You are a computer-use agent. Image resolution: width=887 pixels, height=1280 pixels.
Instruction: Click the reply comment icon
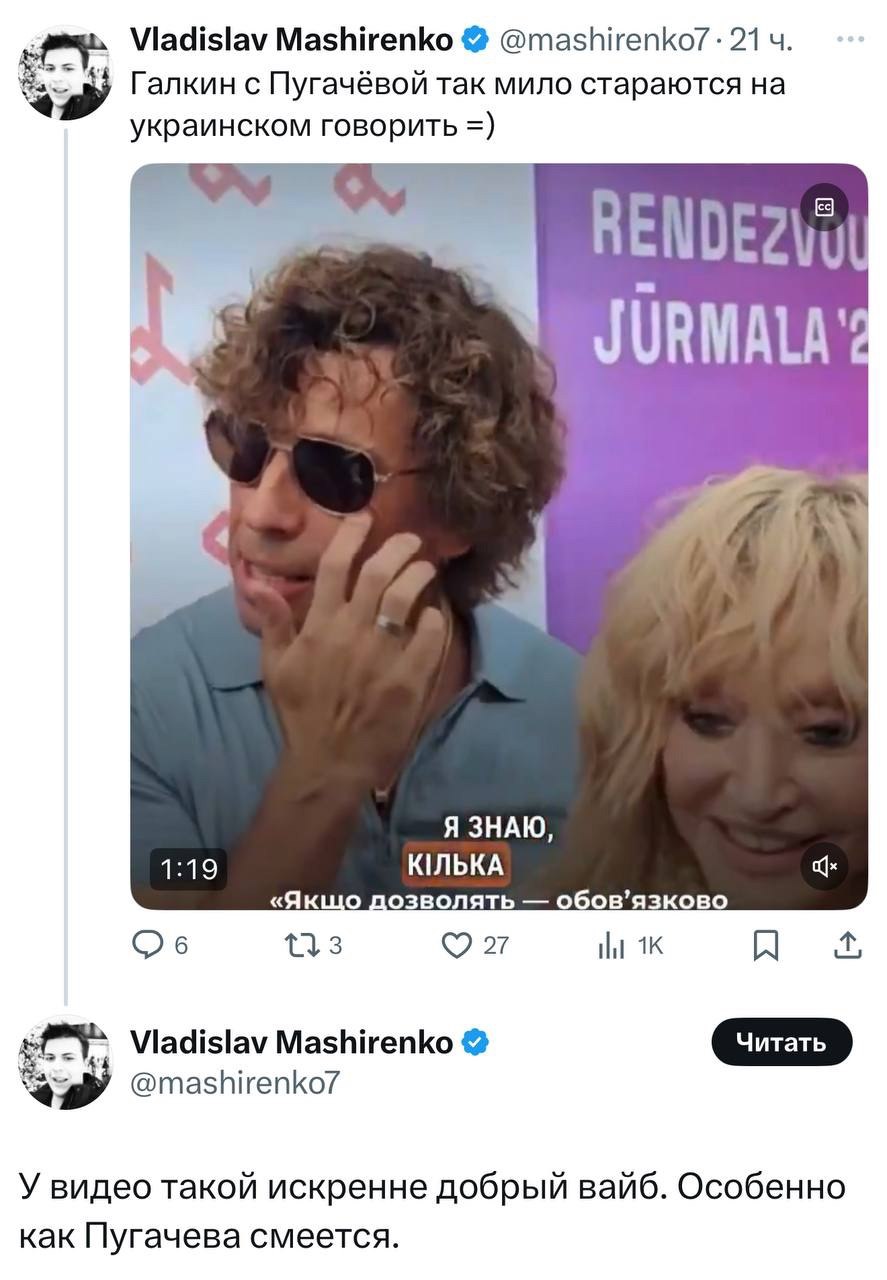pos(148,945)
